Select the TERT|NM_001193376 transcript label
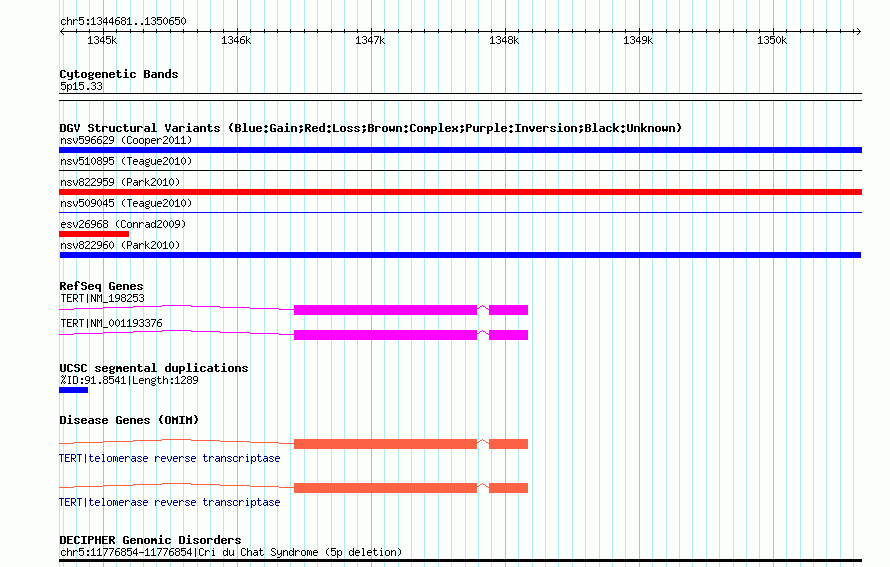 111,324
